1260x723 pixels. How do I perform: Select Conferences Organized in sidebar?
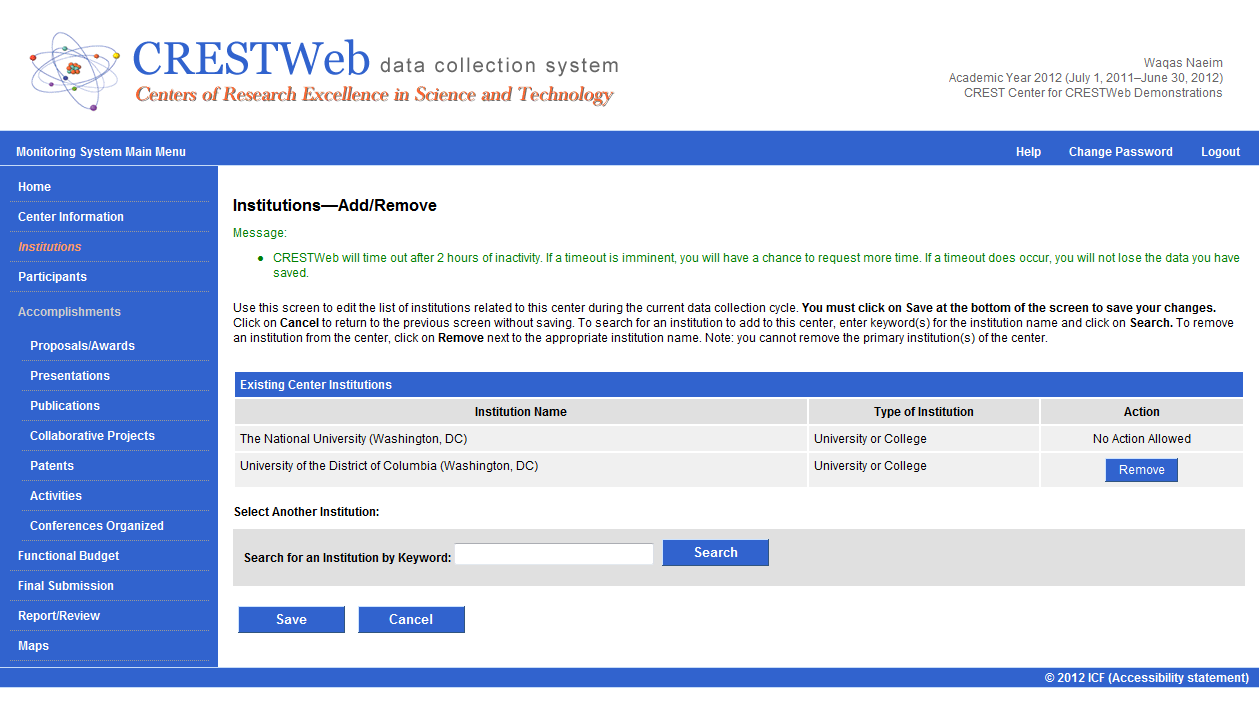click(97, 526)
